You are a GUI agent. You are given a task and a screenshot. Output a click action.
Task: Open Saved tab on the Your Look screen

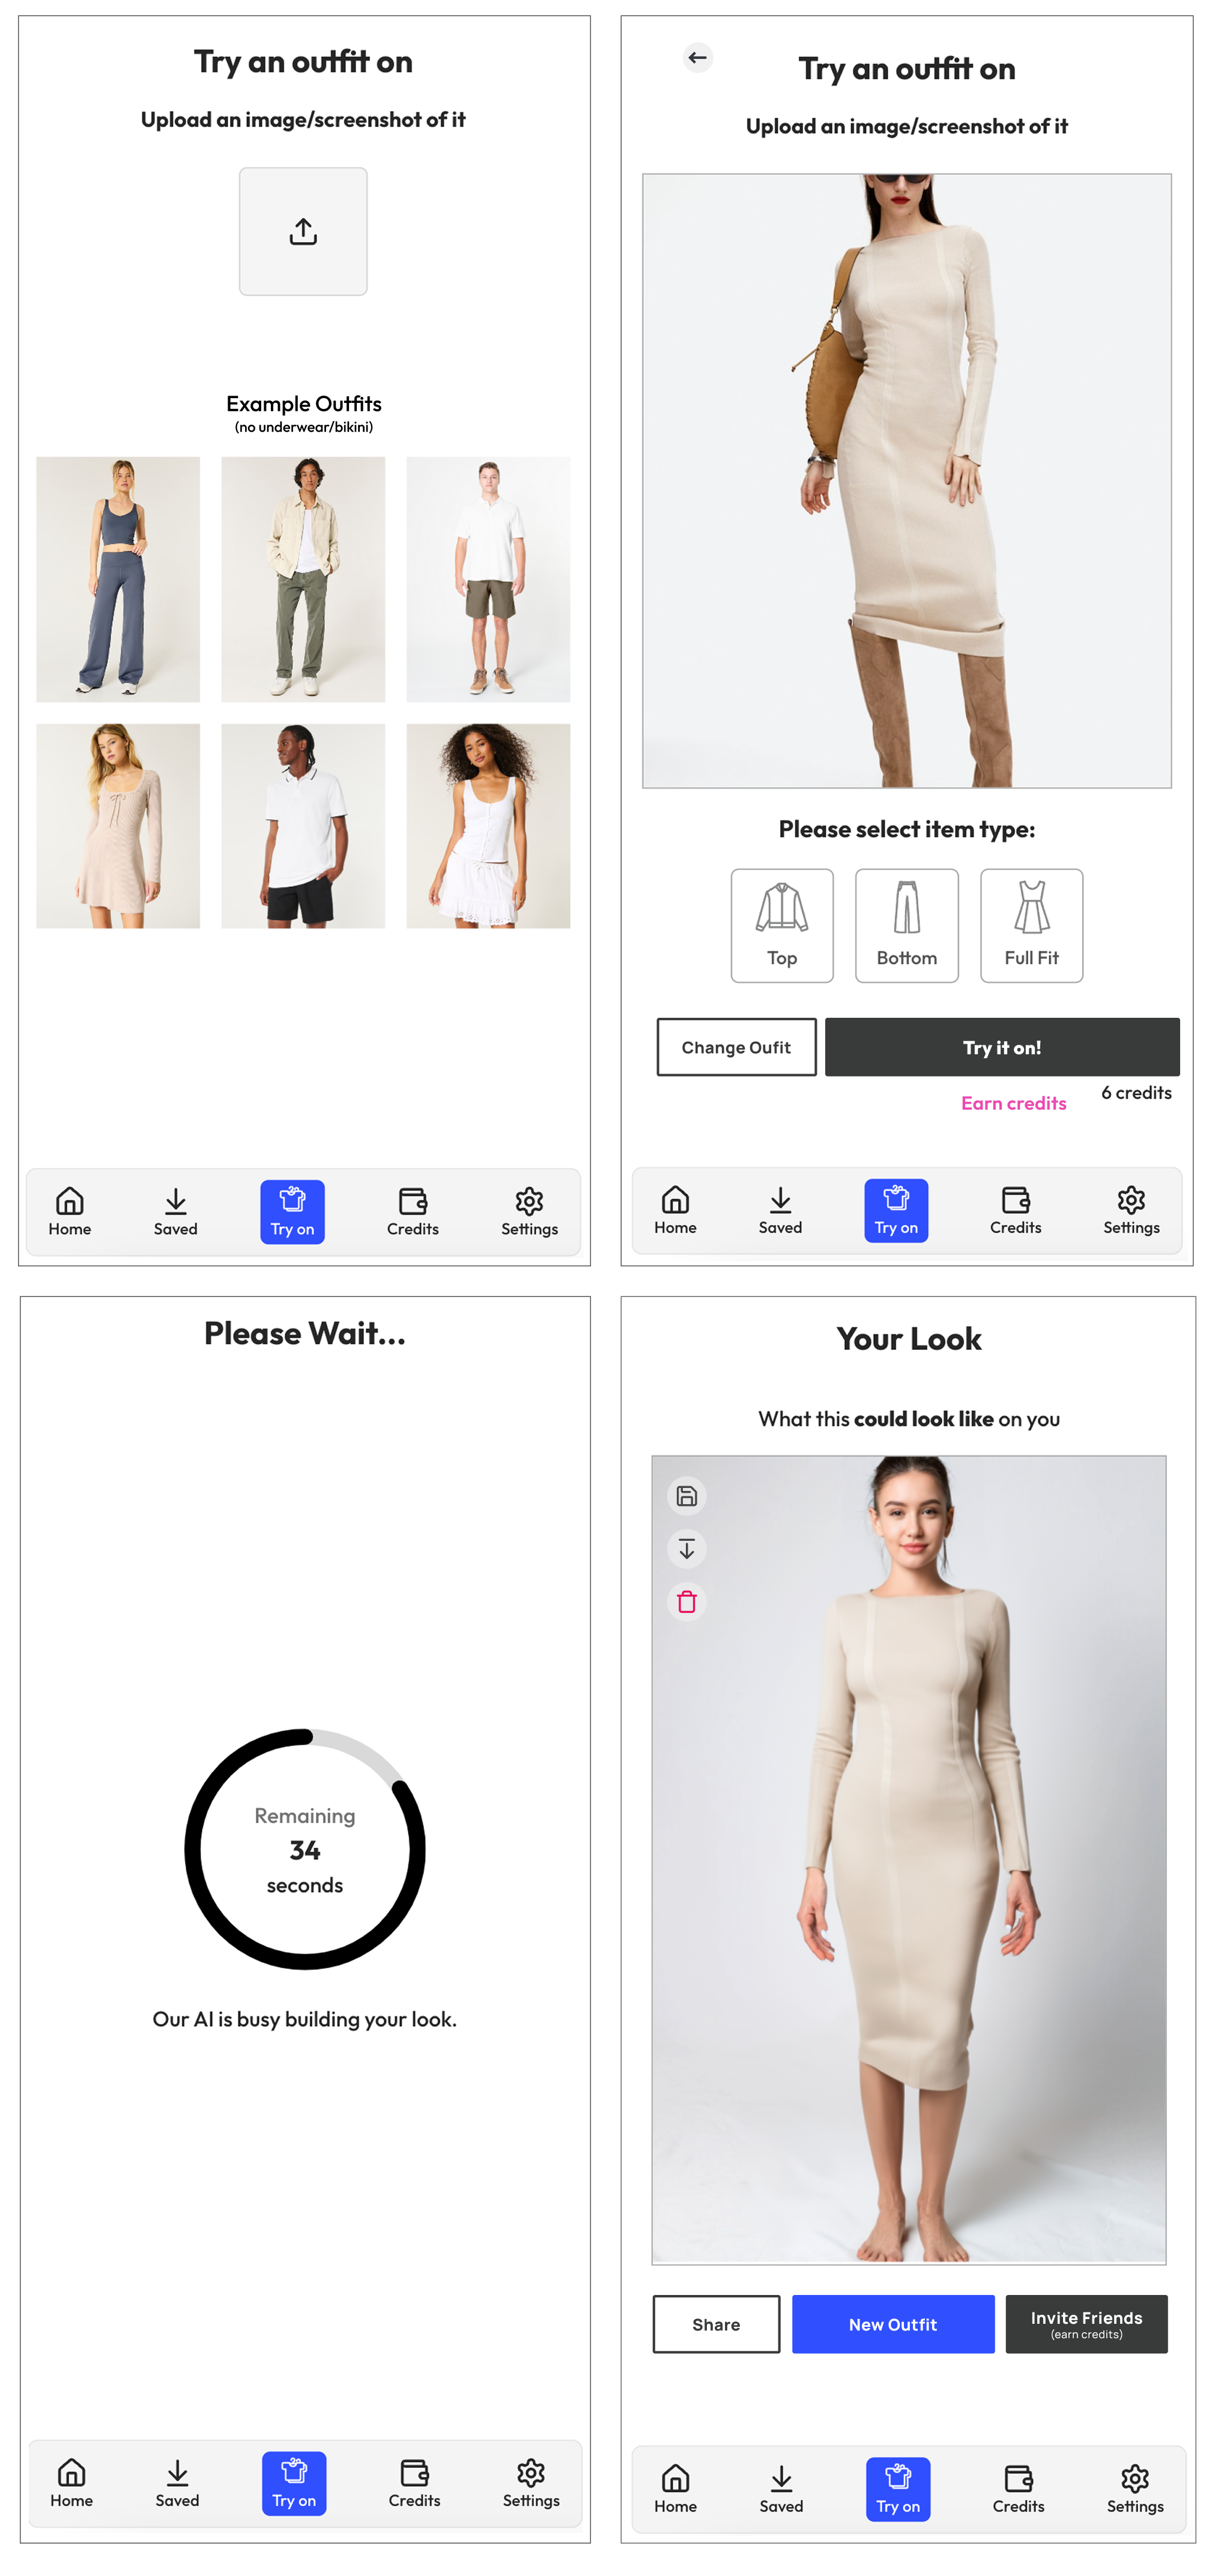coord(781,2489)
